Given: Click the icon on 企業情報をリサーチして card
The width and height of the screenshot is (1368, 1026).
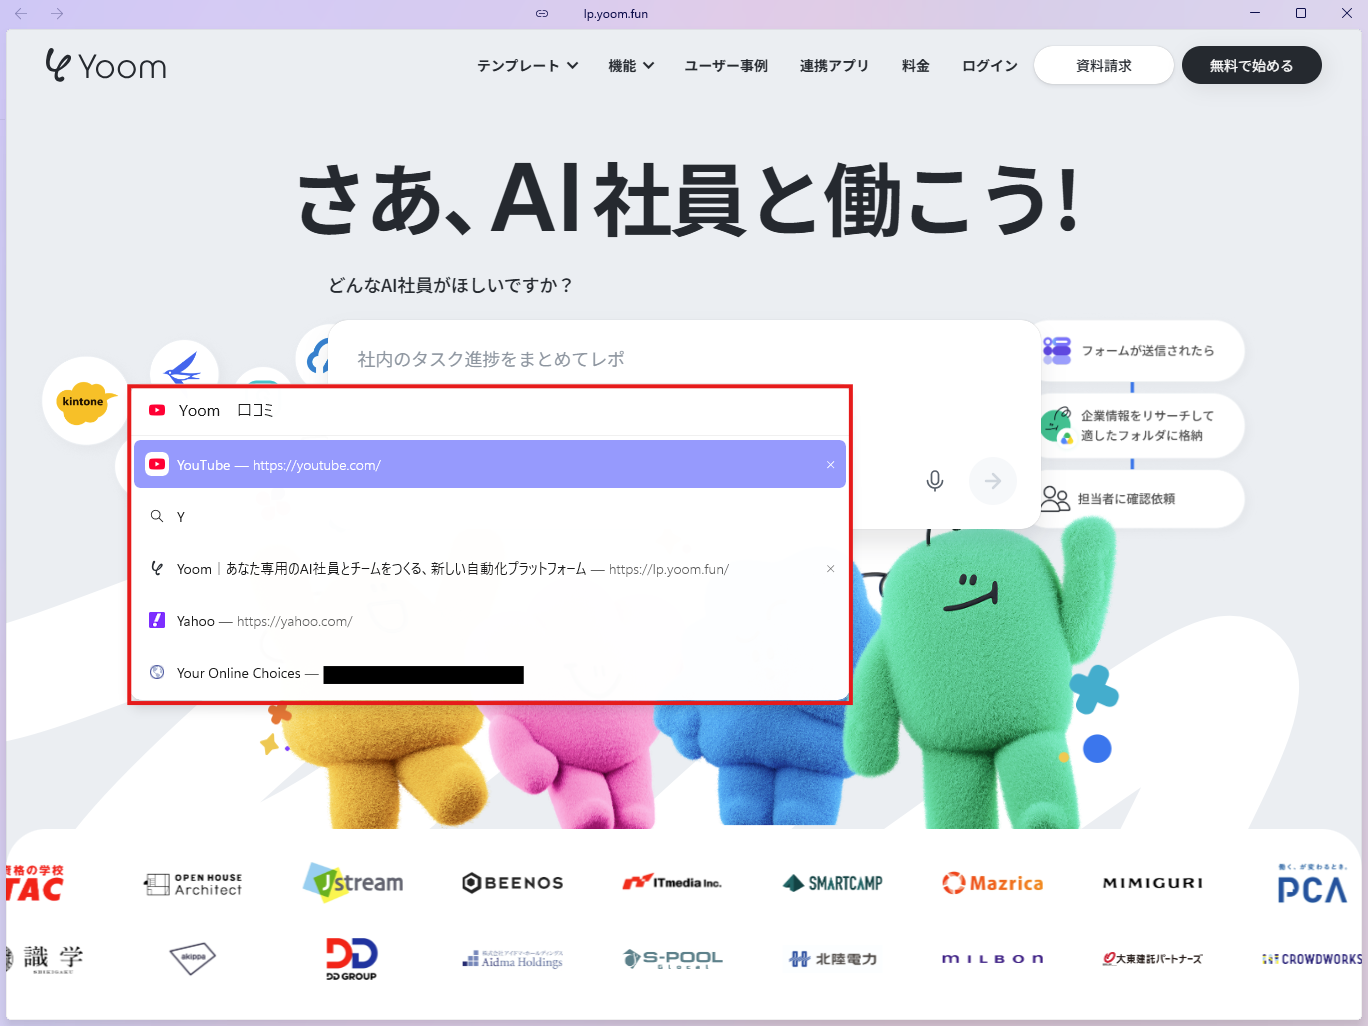Looking at the screenshot, I should pos(1056,425).
